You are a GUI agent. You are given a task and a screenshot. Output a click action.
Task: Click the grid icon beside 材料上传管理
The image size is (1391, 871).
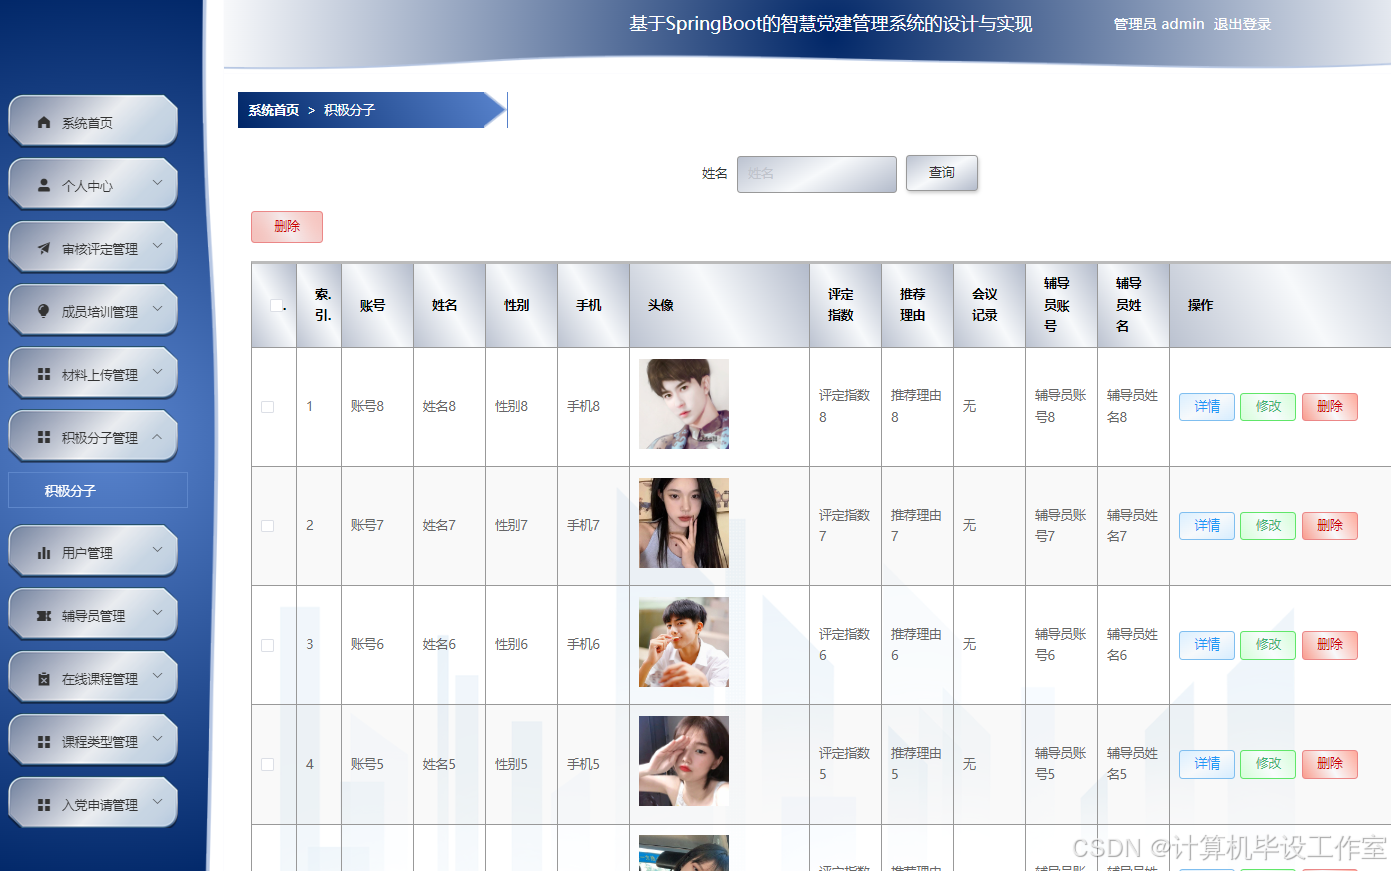coord(44,375)
